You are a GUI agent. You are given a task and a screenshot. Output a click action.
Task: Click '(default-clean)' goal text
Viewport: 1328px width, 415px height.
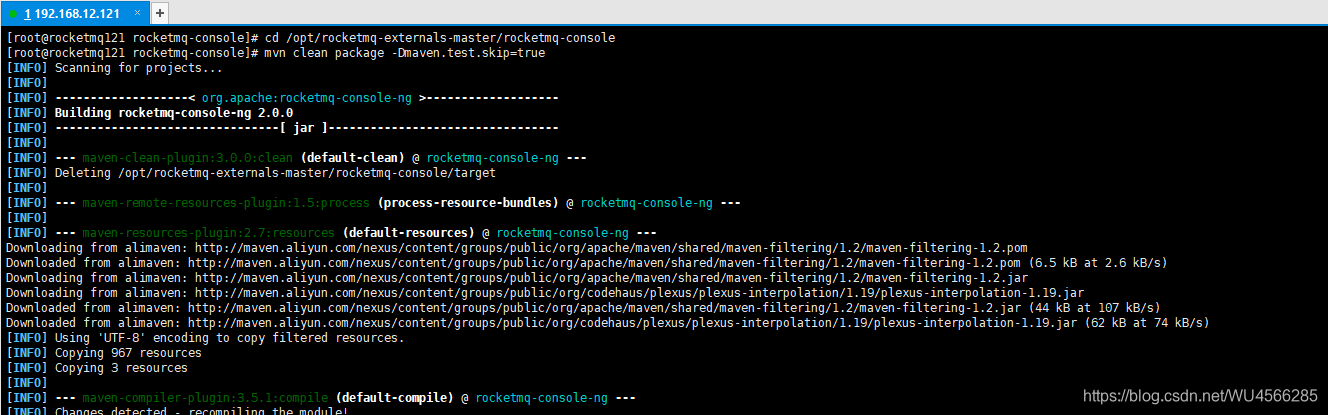coord(352,158)
